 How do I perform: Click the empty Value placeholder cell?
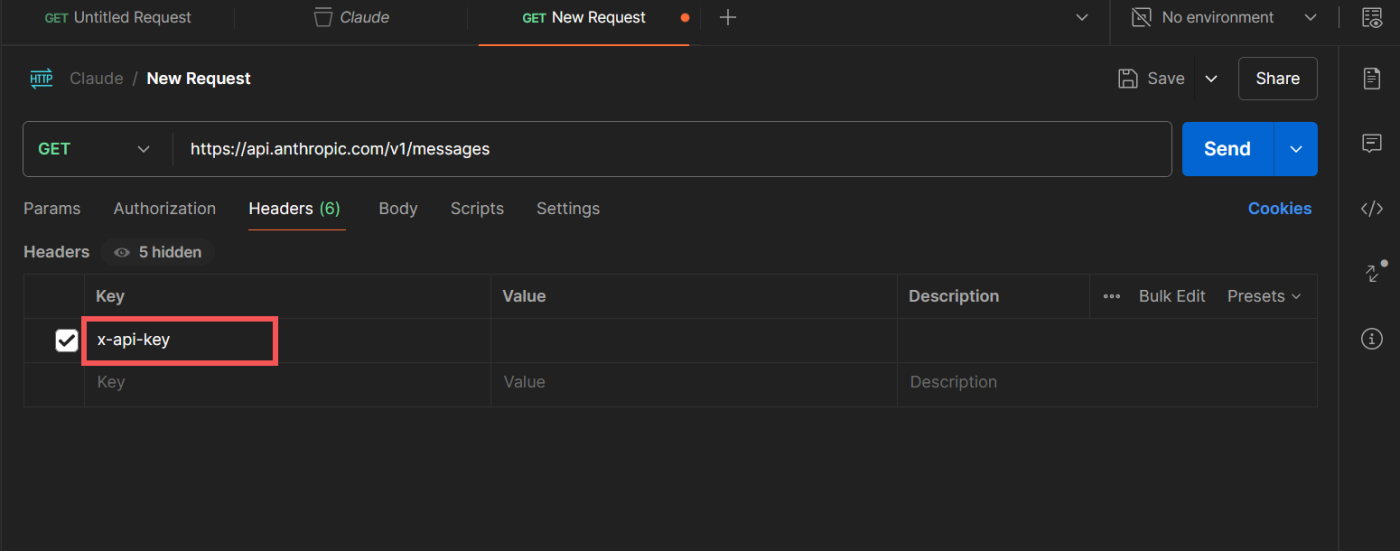coord(694,384)
